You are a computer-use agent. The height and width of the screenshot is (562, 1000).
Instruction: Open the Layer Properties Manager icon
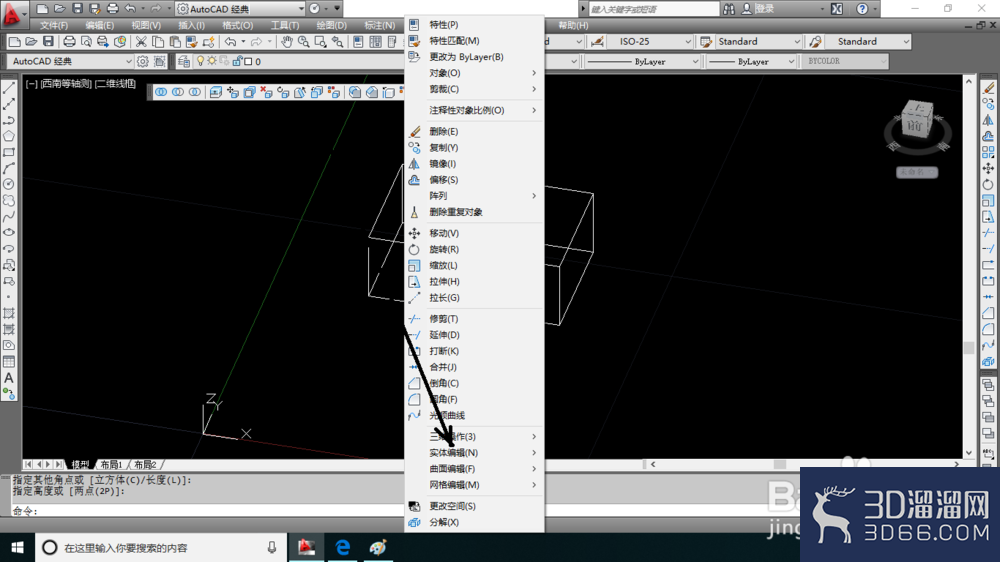coord(184,61)
